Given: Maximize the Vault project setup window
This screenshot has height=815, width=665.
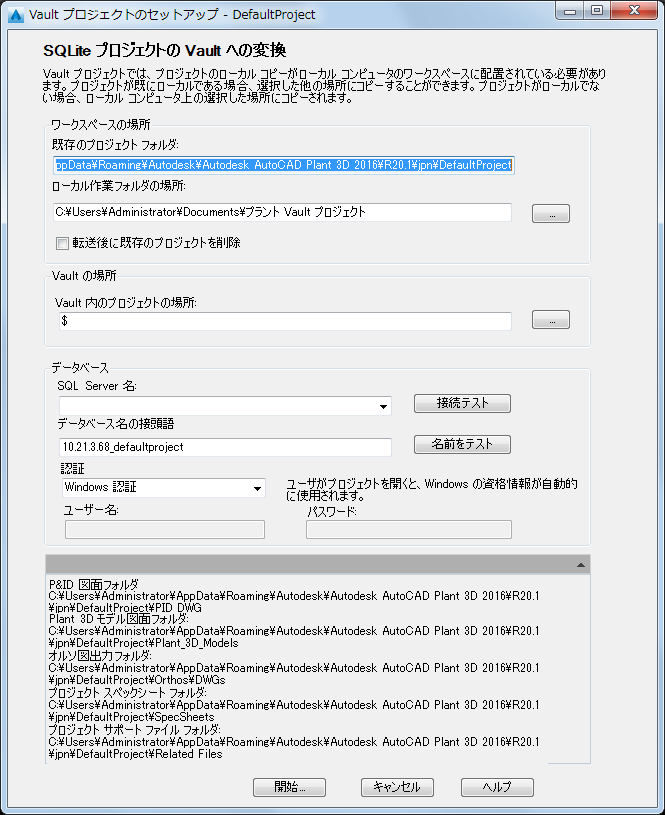Looking at the screenshot, I should tap(597, 11).
